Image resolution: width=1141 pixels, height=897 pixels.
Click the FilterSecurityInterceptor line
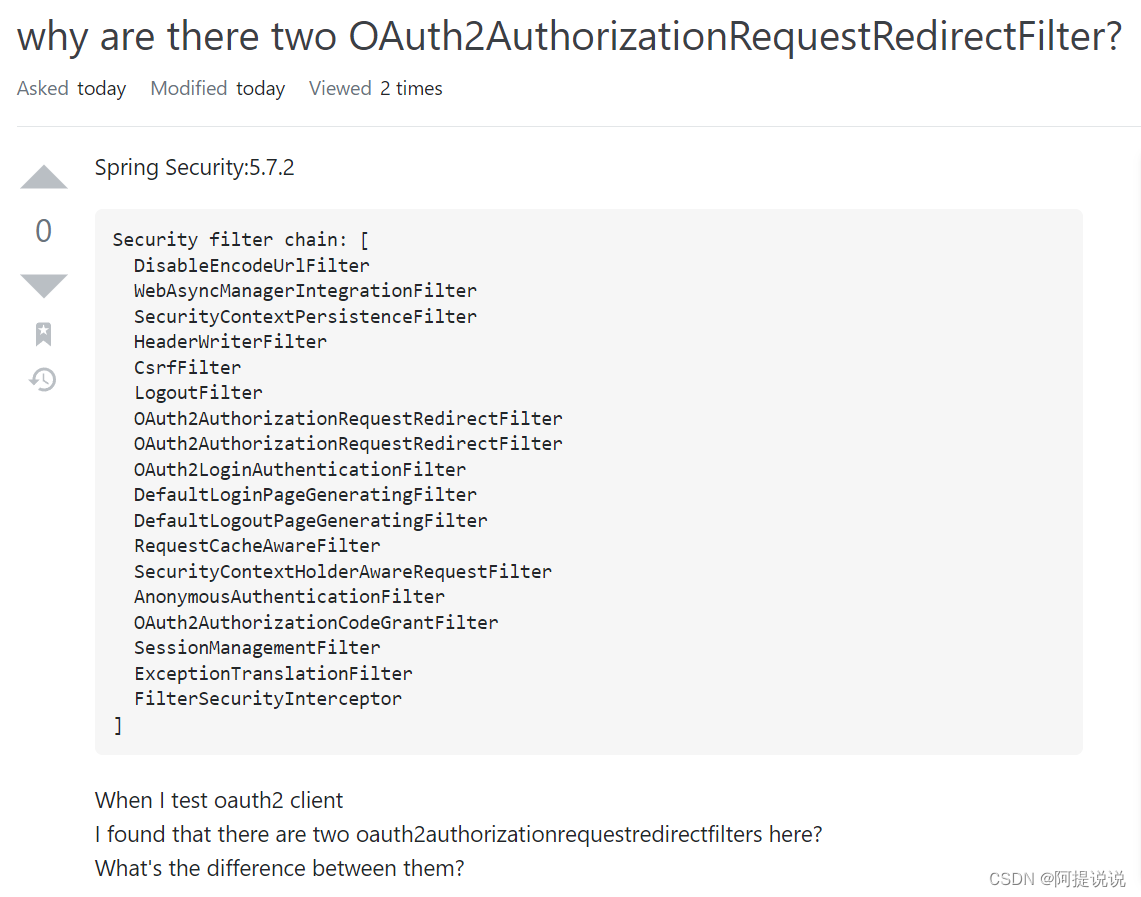click(x=267, y=698)
